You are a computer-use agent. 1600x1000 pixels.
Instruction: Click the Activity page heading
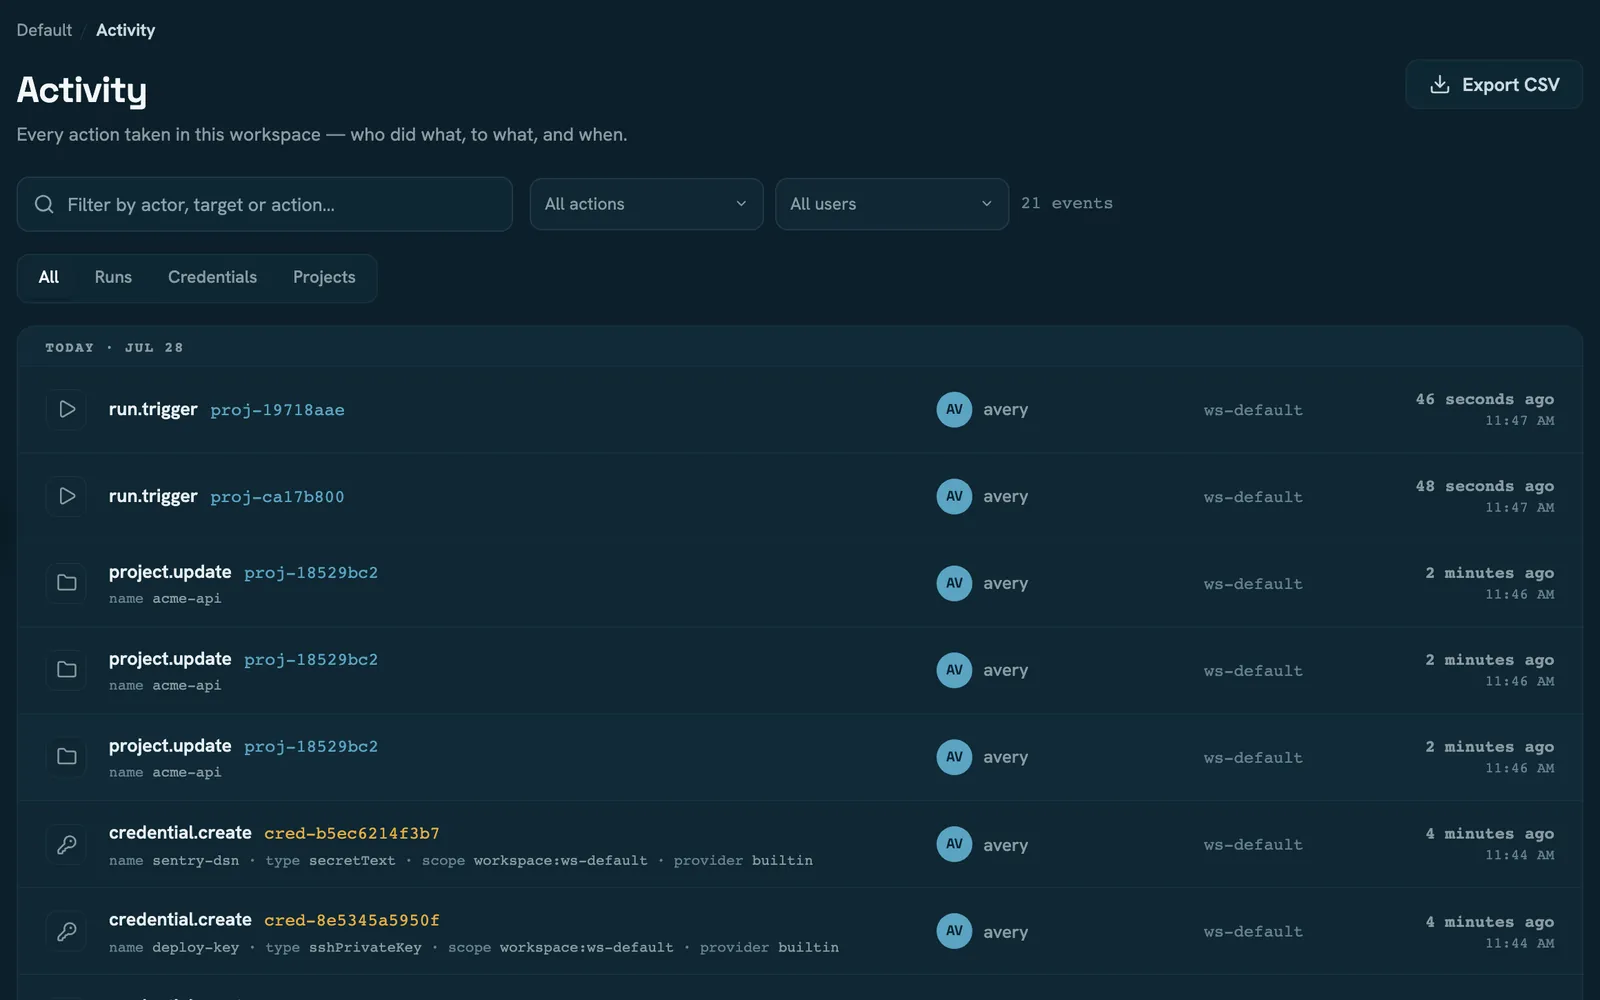82,90
